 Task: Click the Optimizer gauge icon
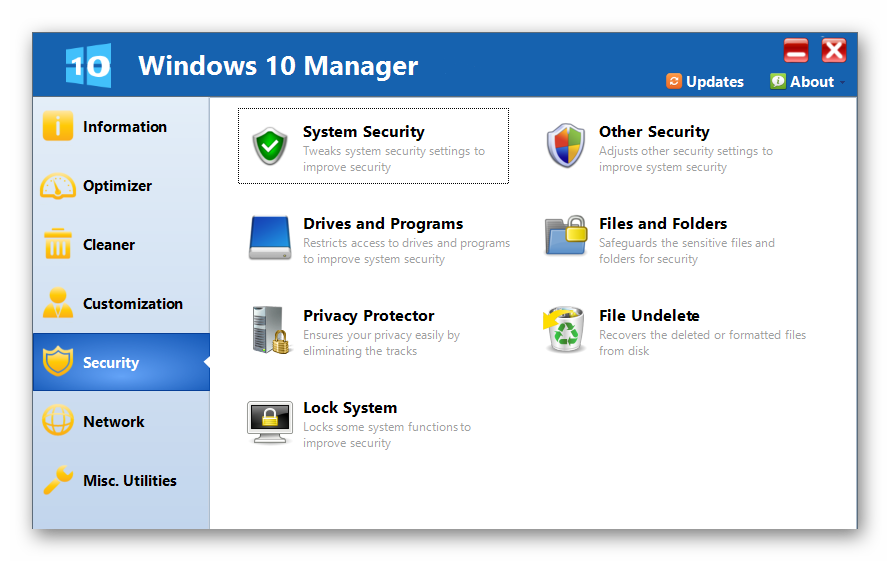coord(57,186)
